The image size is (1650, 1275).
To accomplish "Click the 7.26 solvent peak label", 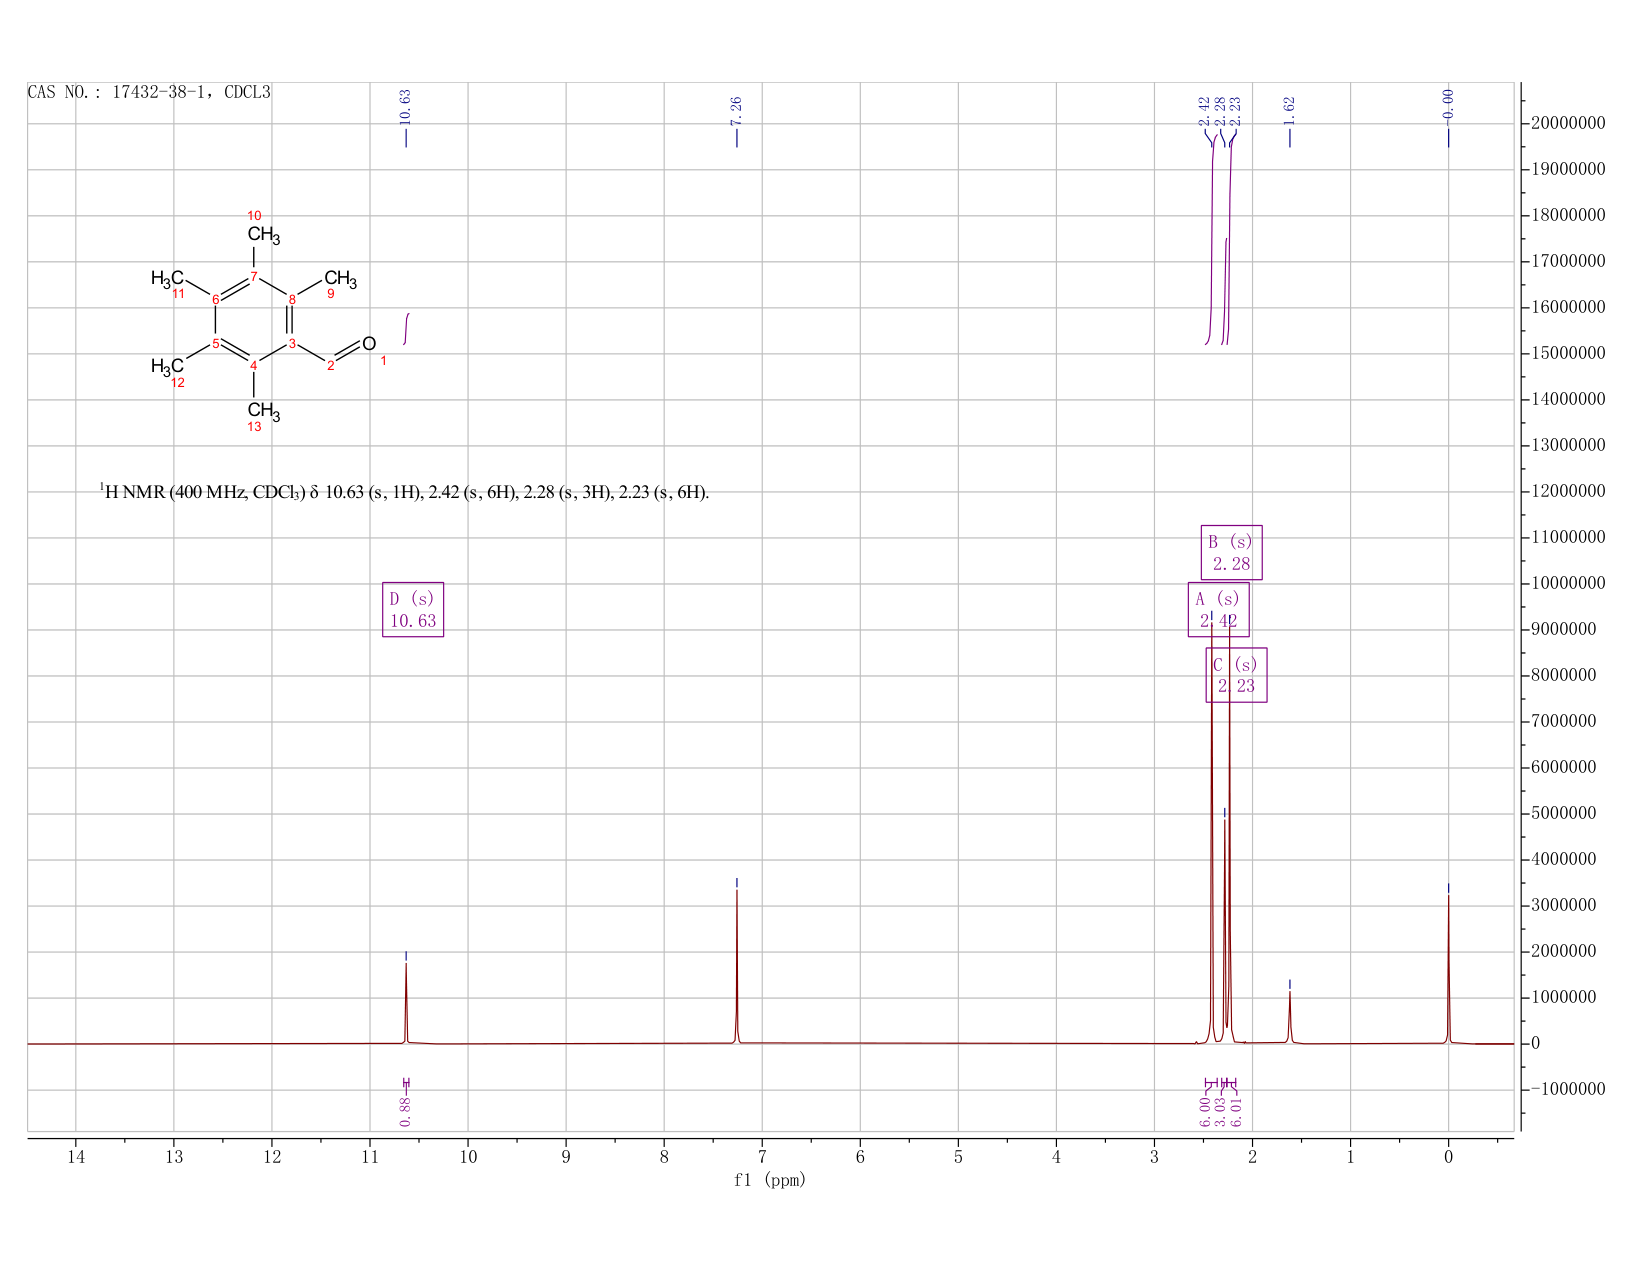I will tap(736, 111).
